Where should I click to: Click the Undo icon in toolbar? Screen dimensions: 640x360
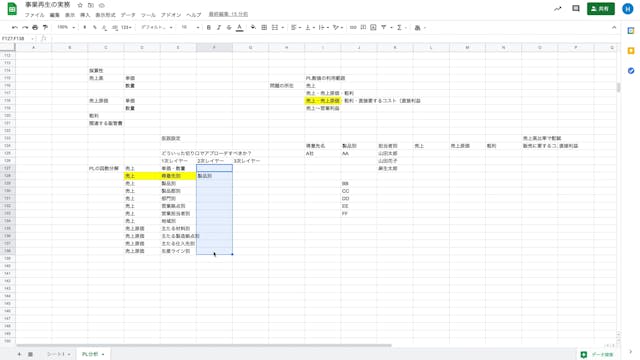15,27
